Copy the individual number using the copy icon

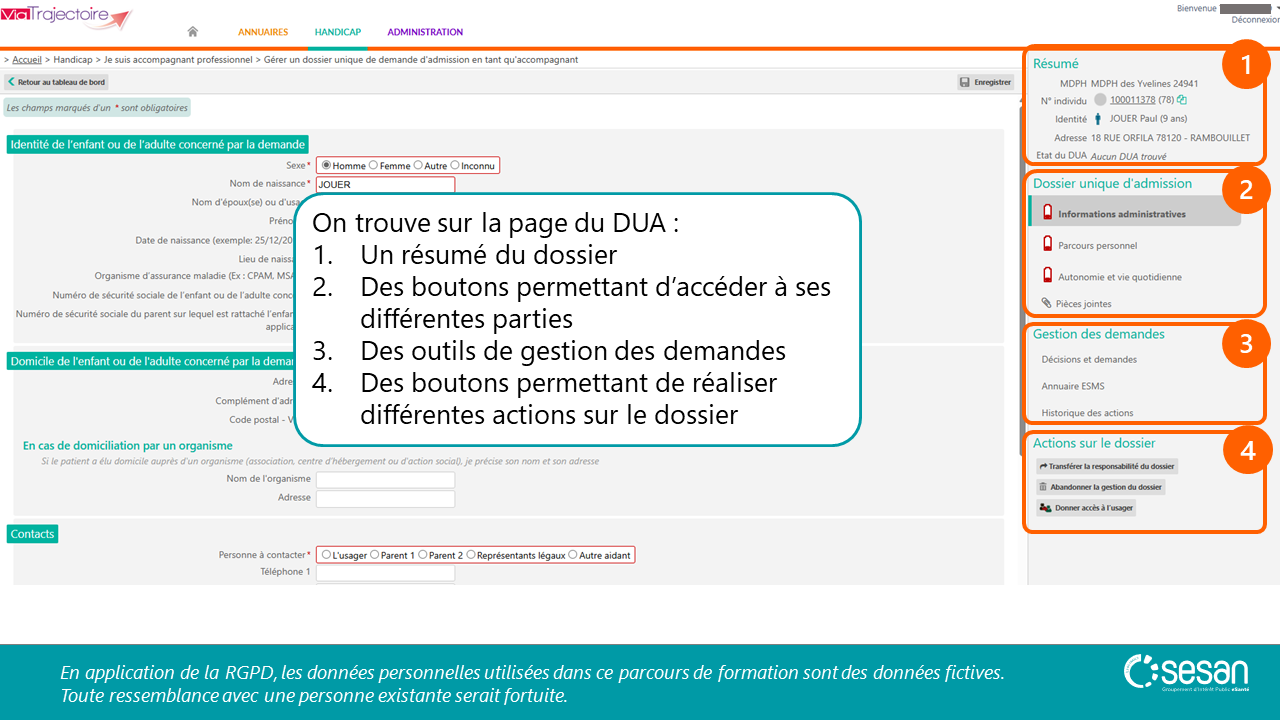(x=1182, y=100)
